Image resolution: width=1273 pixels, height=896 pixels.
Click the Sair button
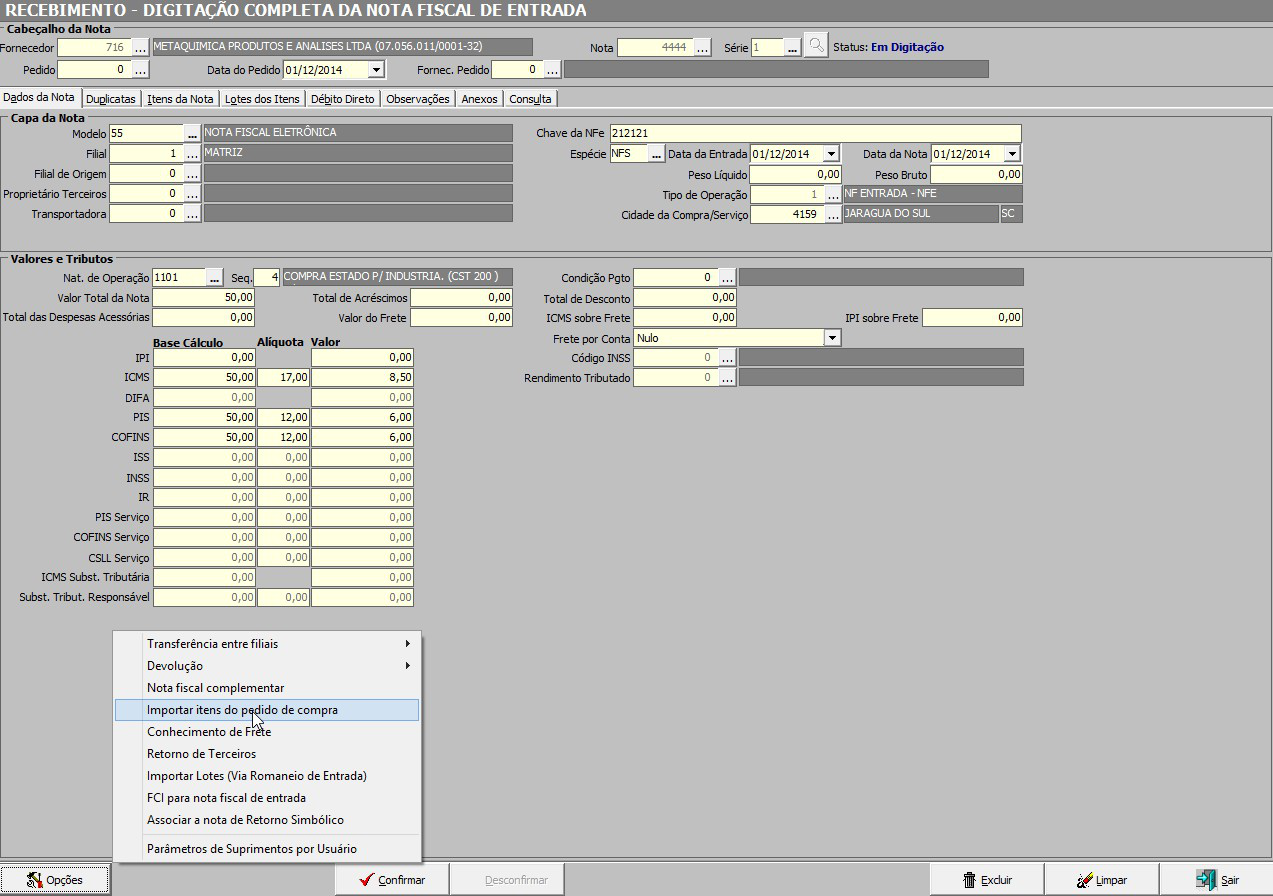coord(1217,880)
